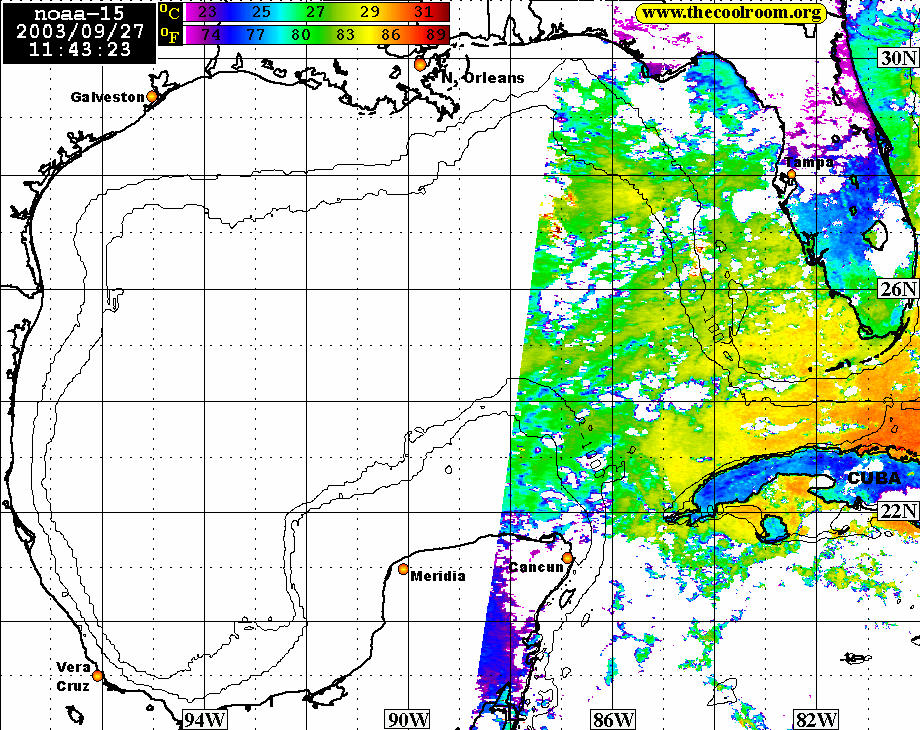This screenshot has height=730, width=920.
Task: Click the orange Galveston city marker dot
Action: (x=152, y=96)
